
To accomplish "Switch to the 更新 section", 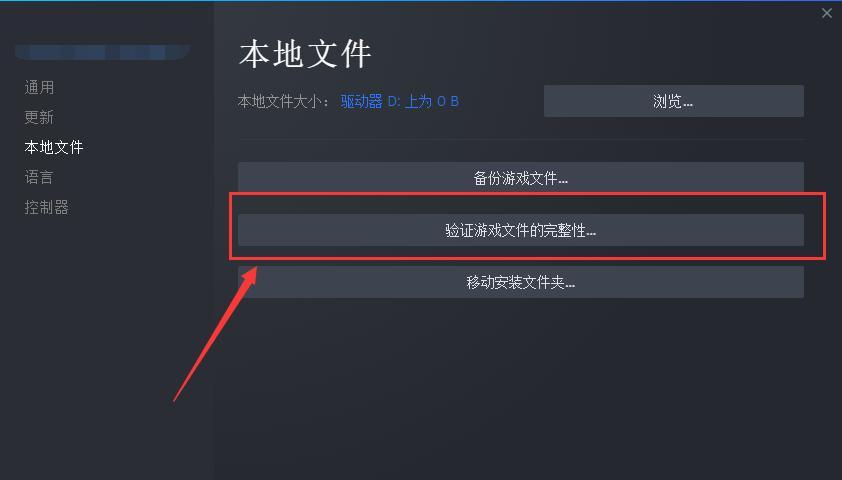I will (39, 117).
